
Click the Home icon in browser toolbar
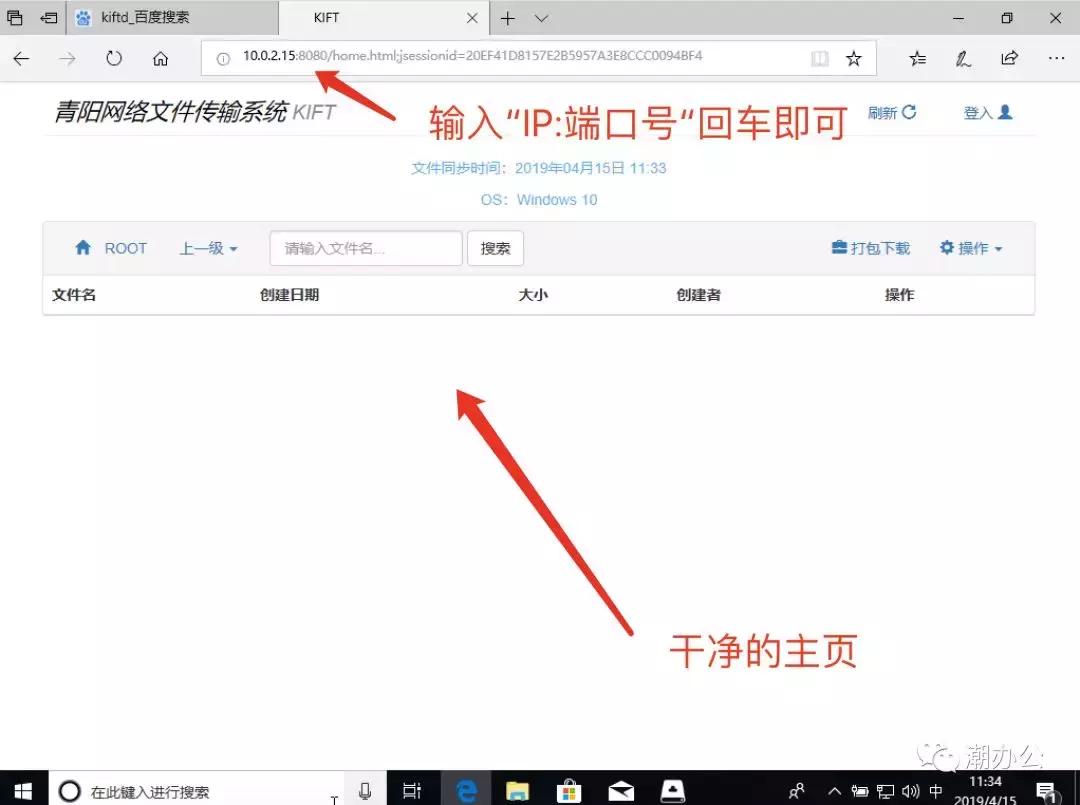(161, 58)
